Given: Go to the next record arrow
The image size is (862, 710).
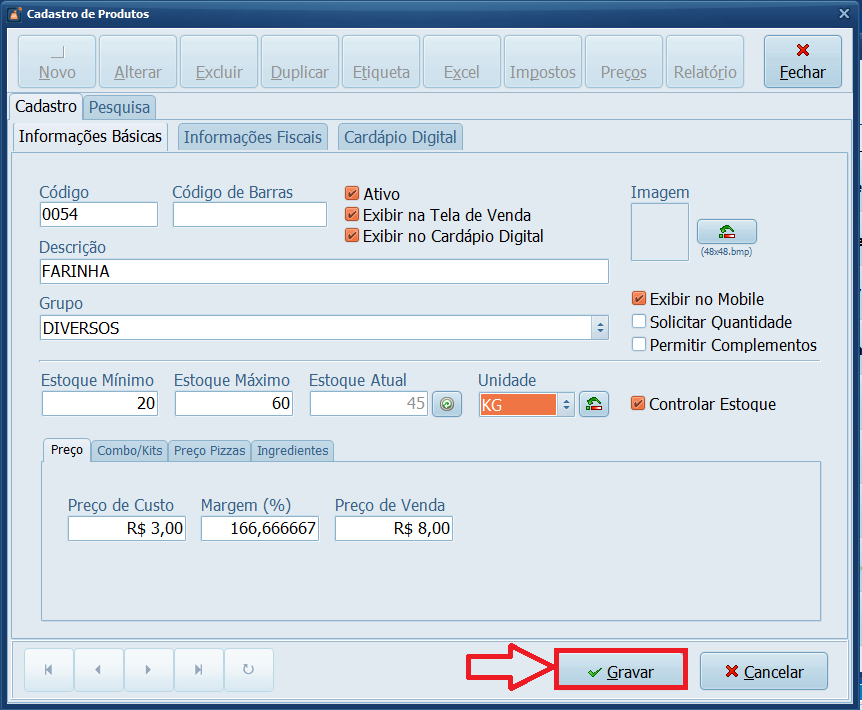Looking at the screenshot, I should point(148,670).
